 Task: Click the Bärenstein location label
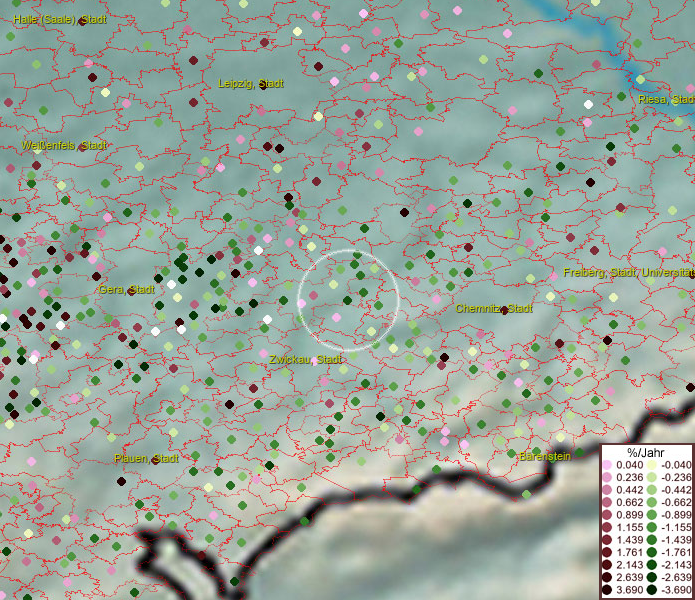point(545,456)
